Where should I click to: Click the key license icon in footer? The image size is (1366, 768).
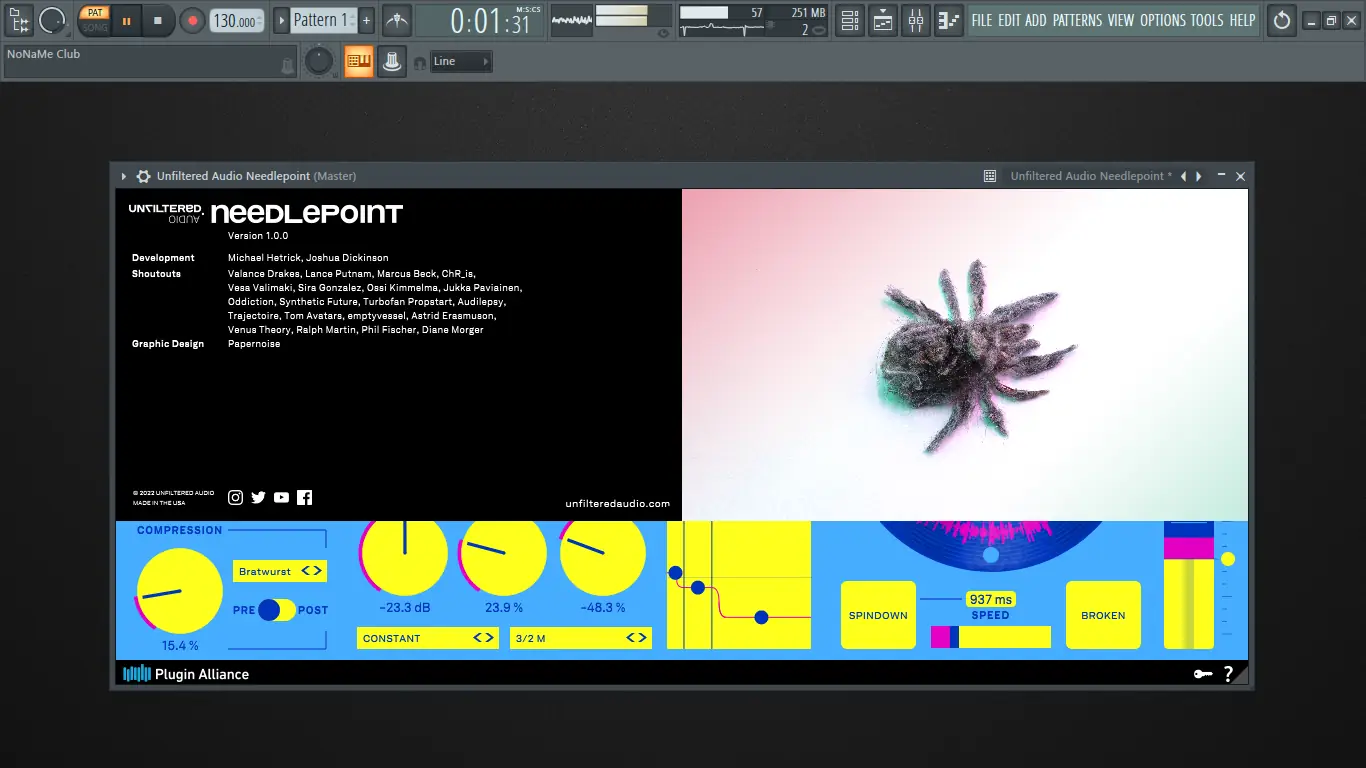tap(1202, 674)
